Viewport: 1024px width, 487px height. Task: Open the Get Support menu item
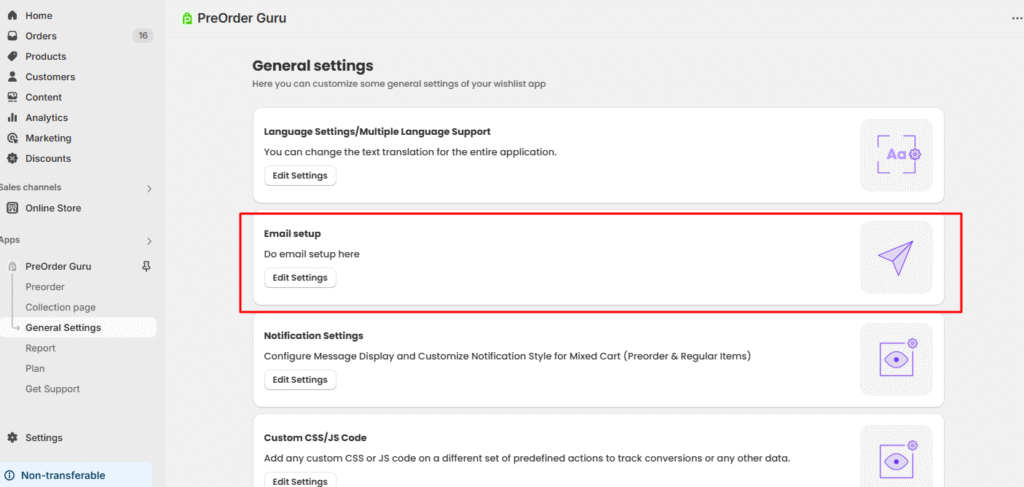pyautogui.click(x=52, y=389)
